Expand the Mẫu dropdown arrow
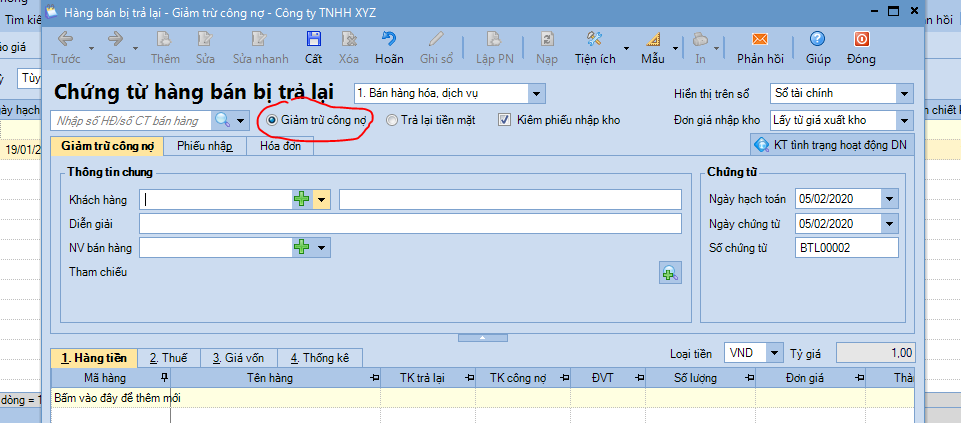This screenshot has height=423, width=961. click(676, 48)
